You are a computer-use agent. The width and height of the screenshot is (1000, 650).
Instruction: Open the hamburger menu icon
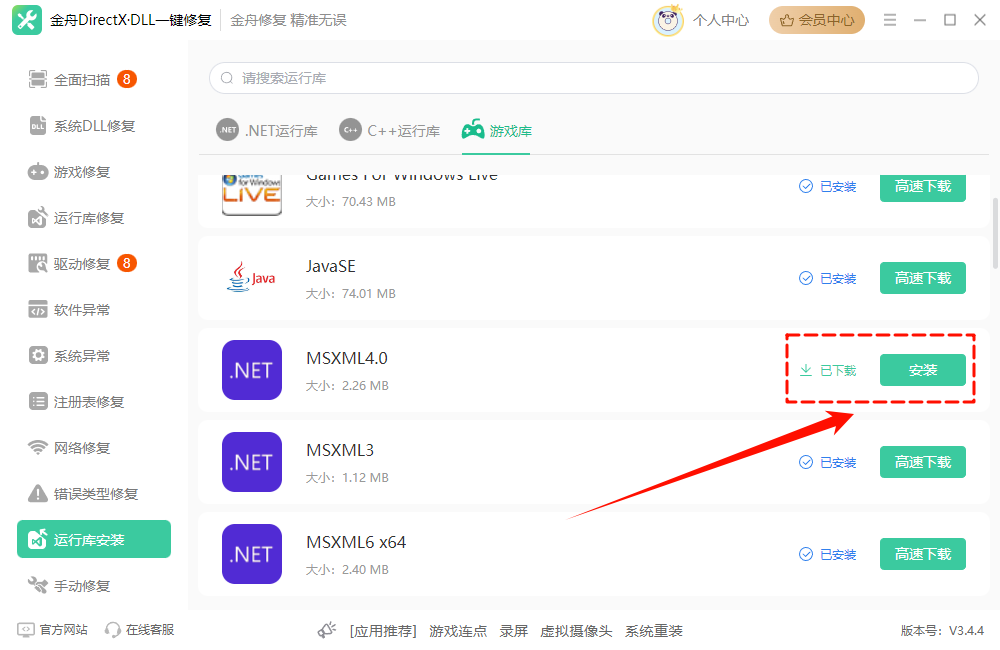click(x=890, y=20)
